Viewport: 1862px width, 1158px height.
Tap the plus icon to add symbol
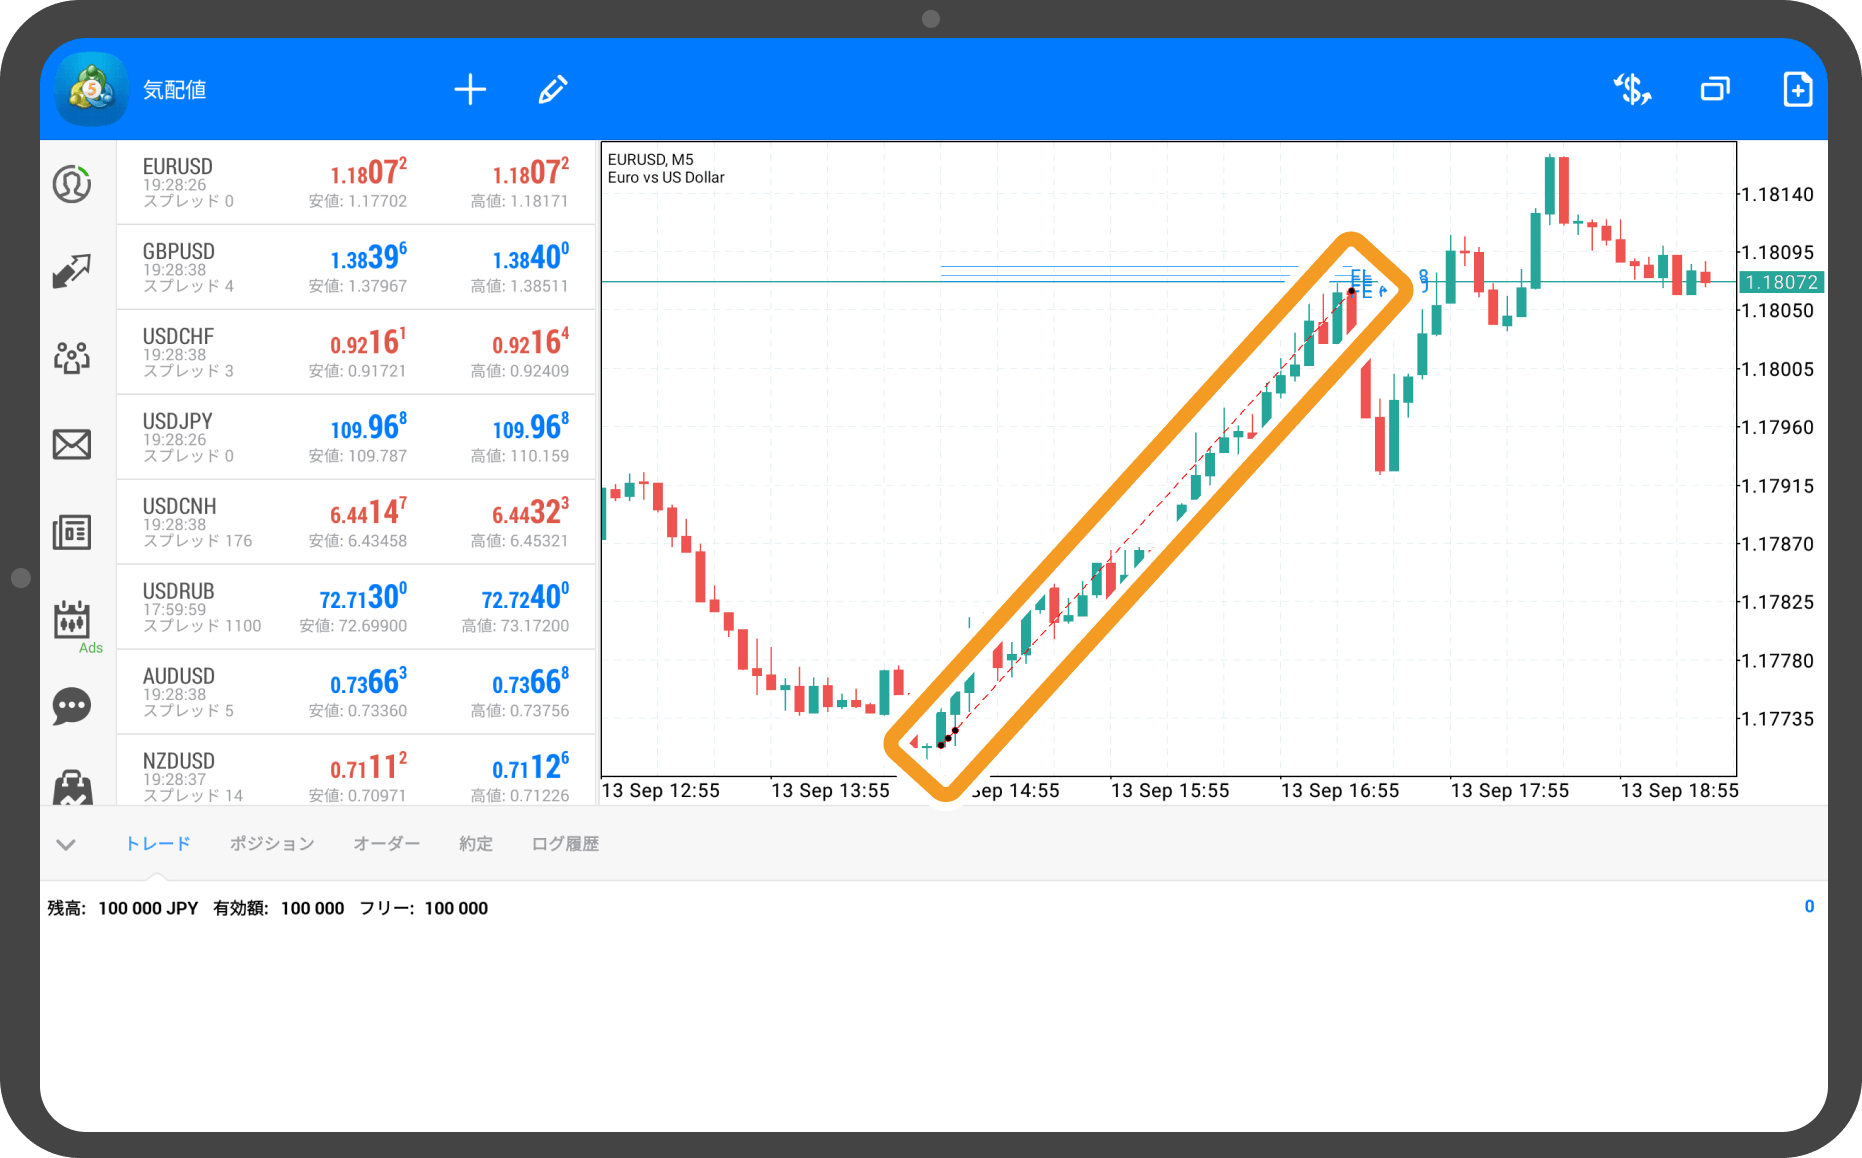tap(470, 90)
